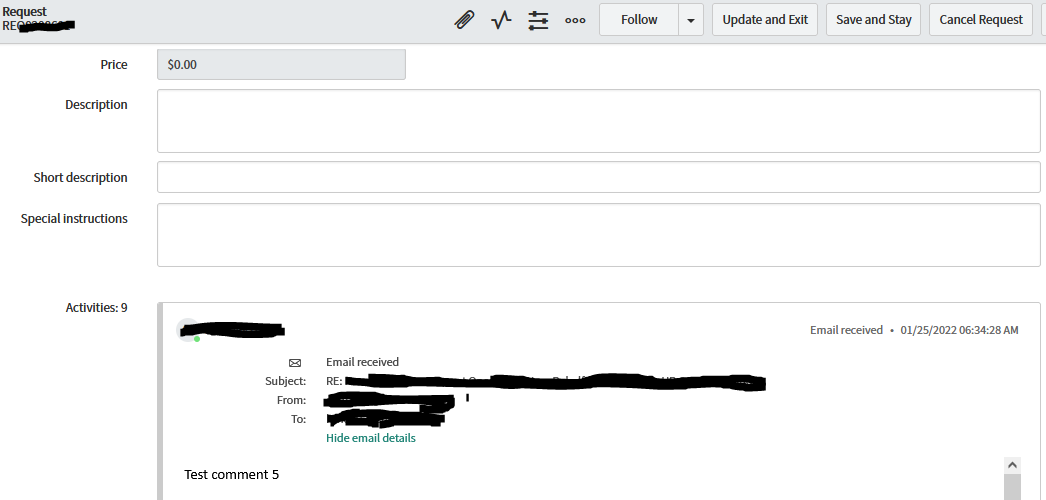Click the Follow button
Screen dimensions: 1046x500
coord(639,19)
